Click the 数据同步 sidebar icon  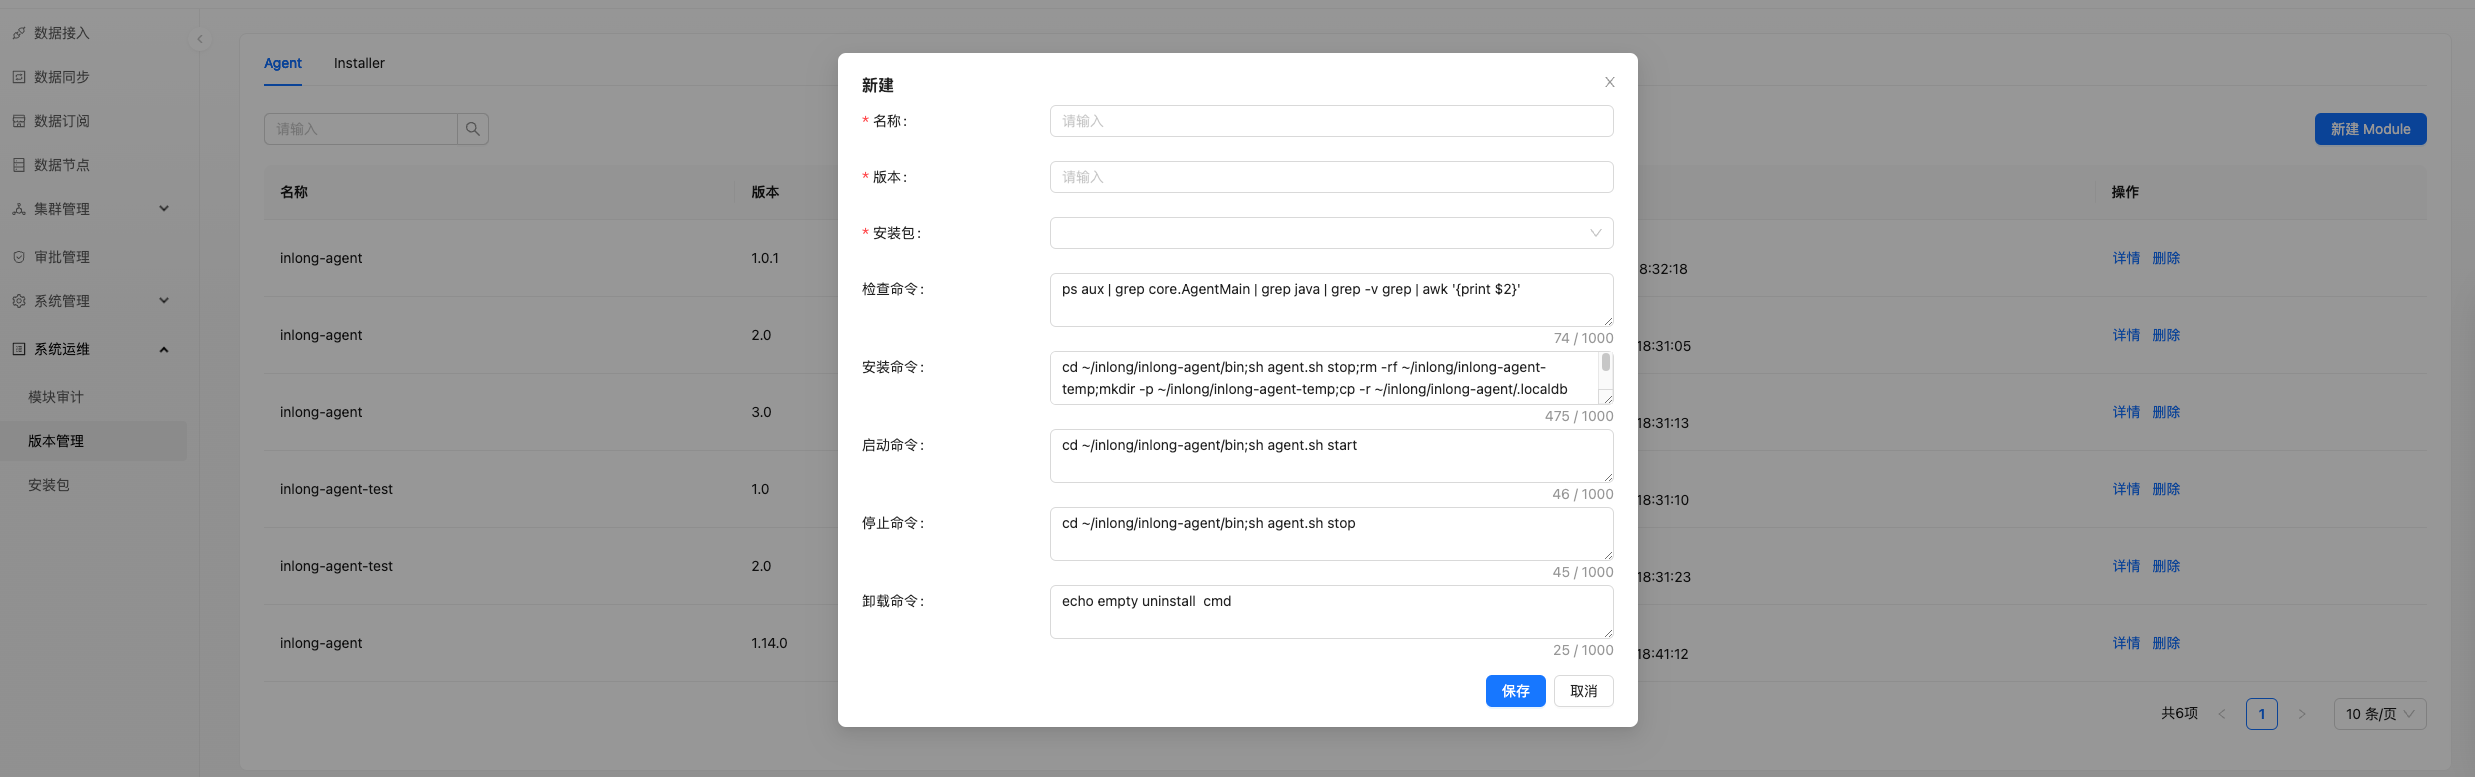point(19,77)
